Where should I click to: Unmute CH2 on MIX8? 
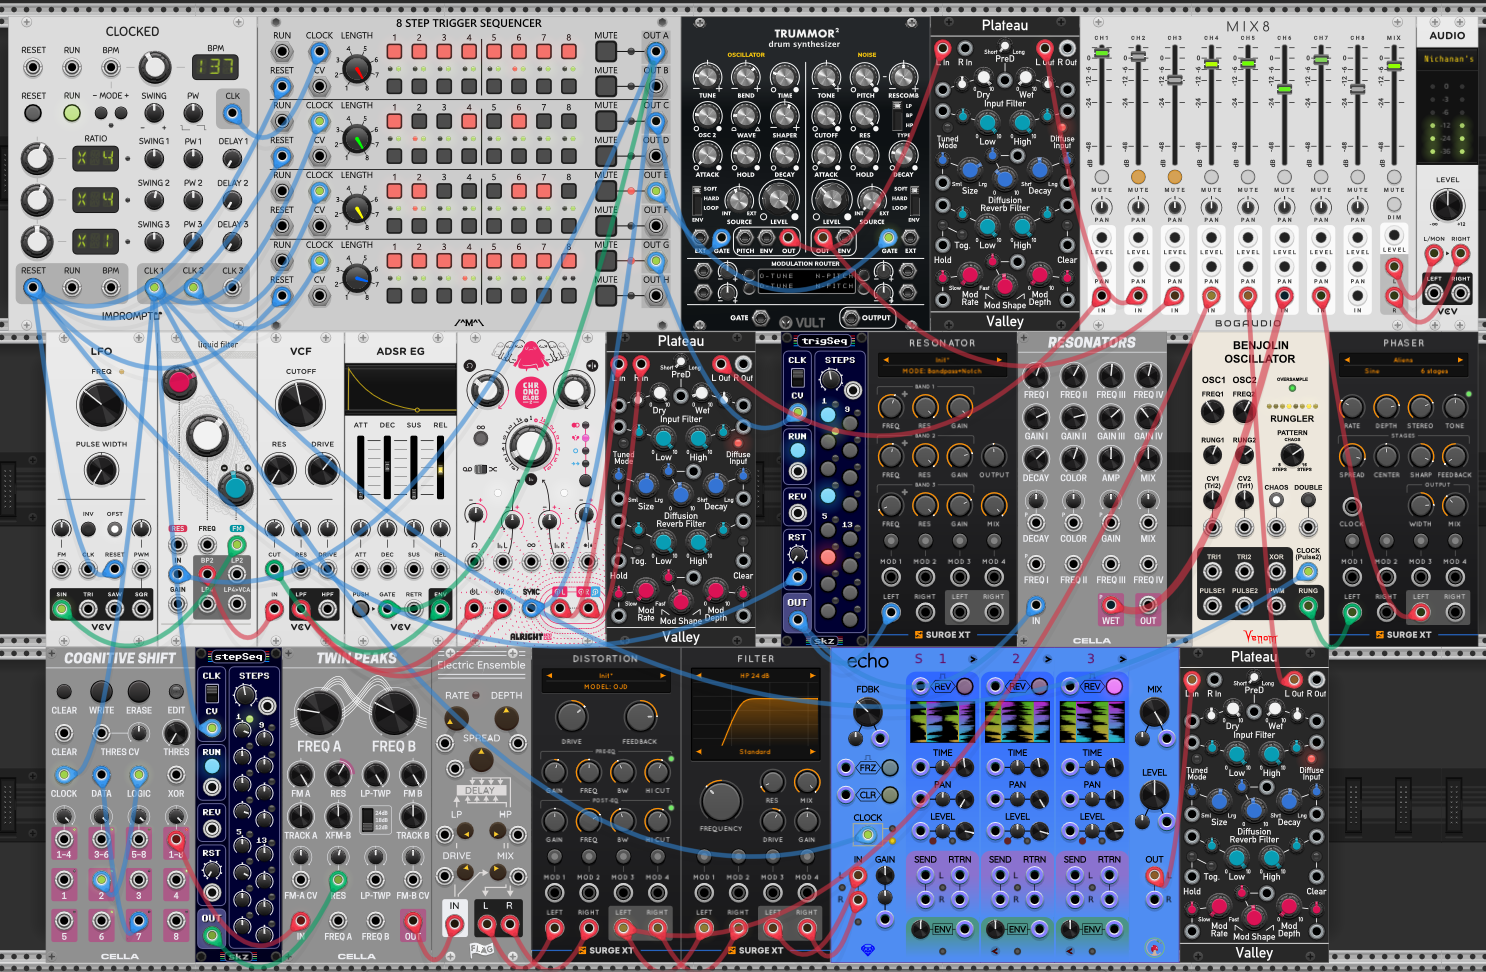(1138, 177)
